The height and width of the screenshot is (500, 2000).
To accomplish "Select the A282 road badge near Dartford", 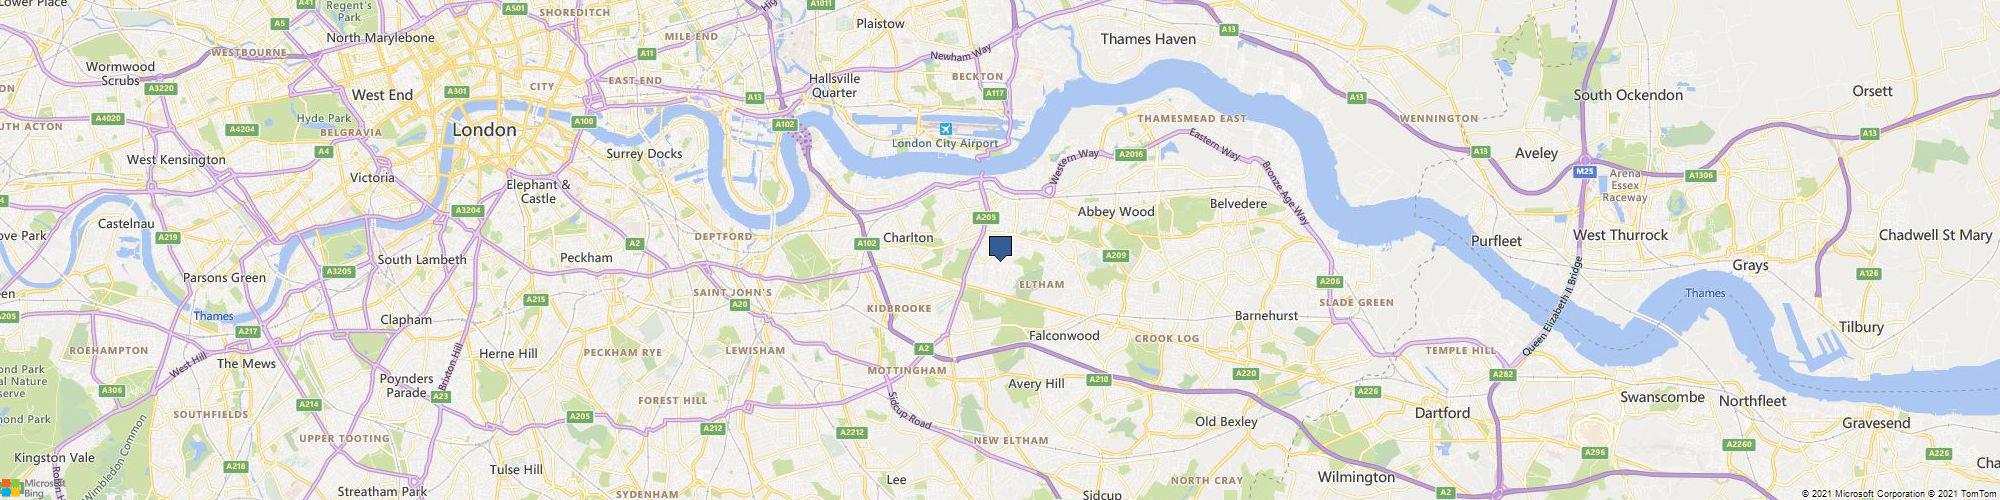I will click(x=1503, y=375).
